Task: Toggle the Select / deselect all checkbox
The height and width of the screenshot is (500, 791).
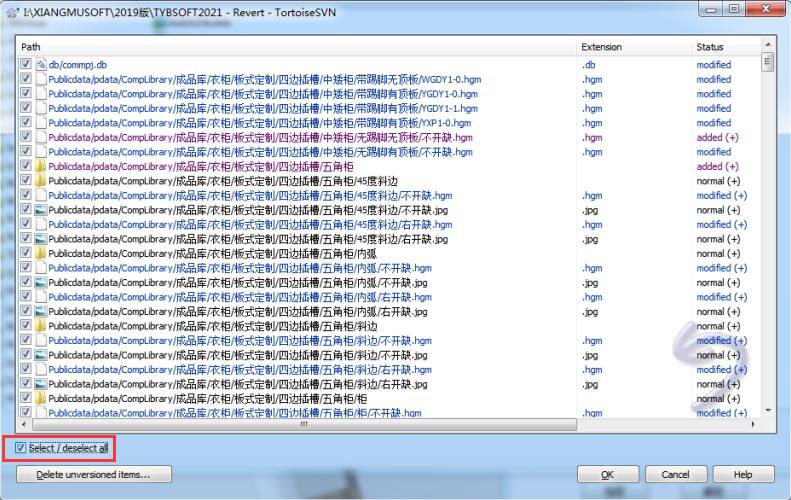Action: (20, 448)
